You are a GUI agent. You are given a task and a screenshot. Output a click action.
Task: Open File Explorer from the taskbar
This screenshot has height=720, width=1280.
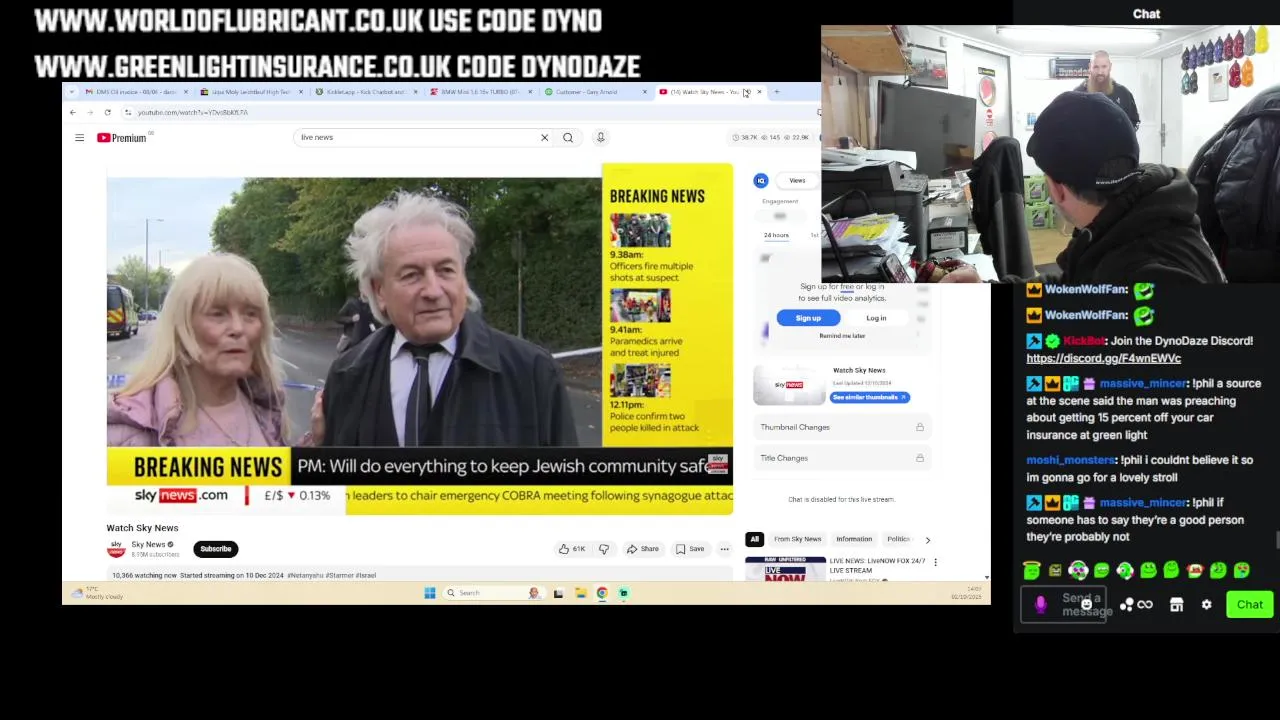(580, 593)
